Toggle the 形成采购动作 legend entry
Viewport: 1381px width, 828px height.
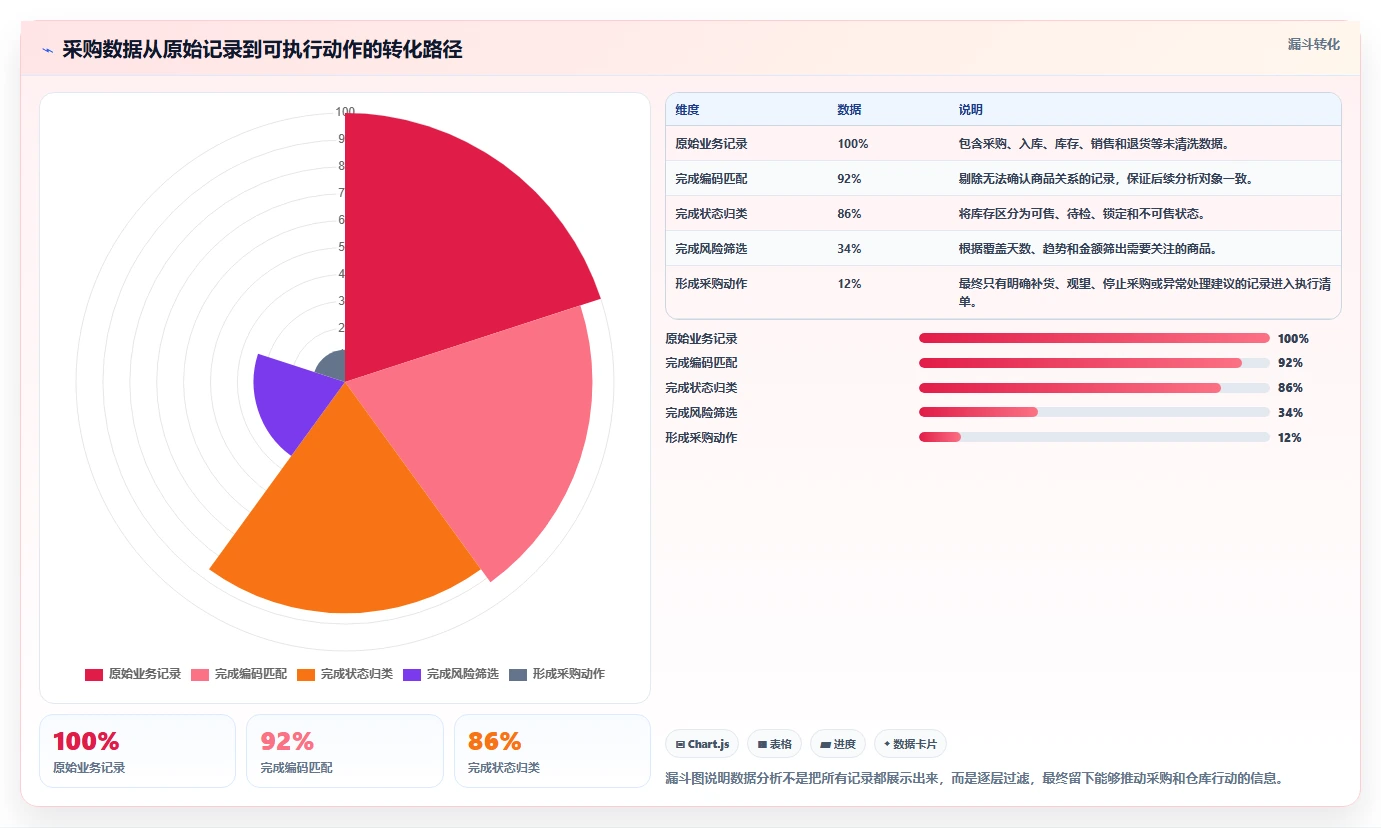pos(557,674)
